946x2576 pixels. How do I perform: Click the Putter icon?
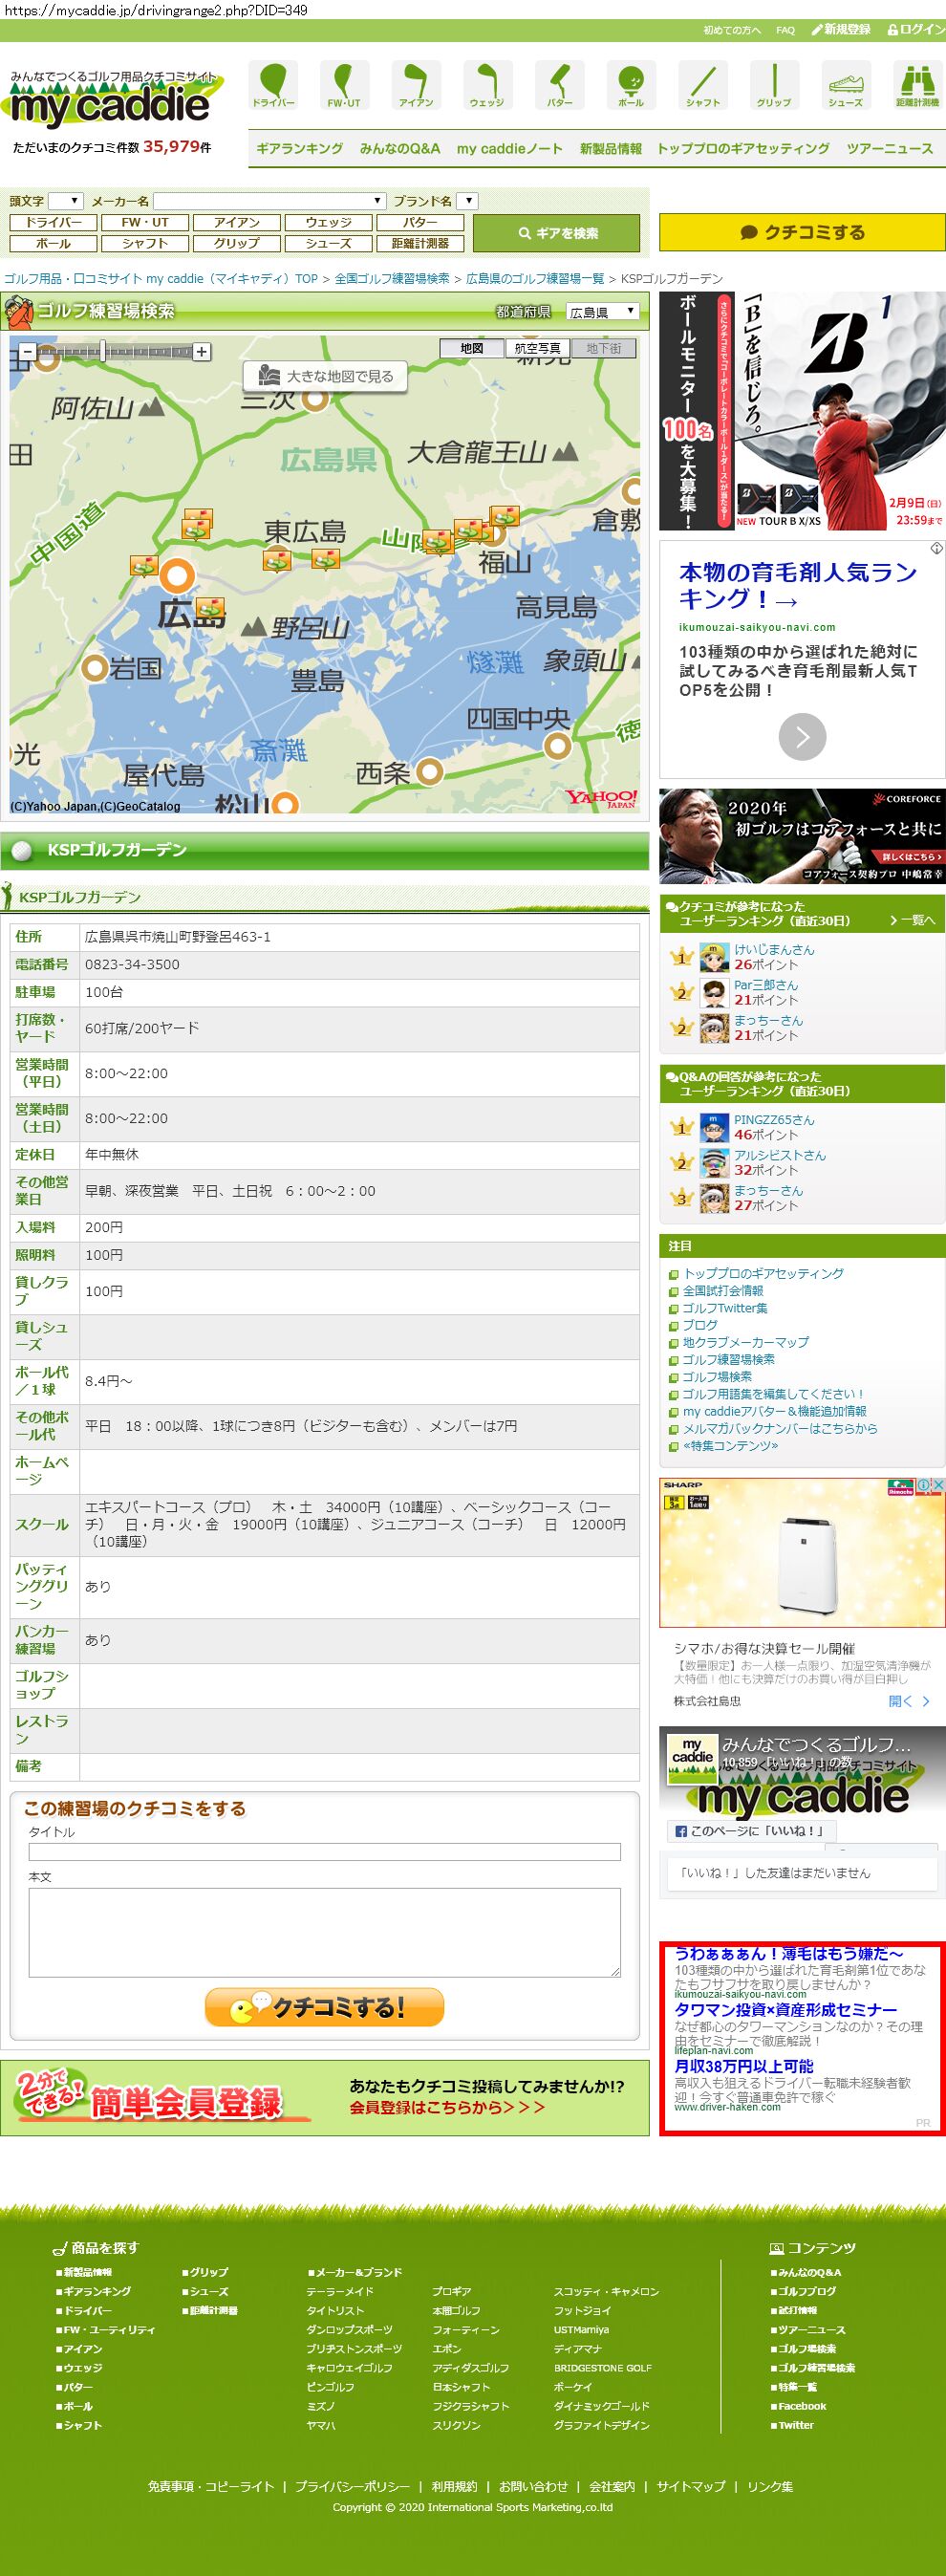pyautogui.click(x=559, y=84)
